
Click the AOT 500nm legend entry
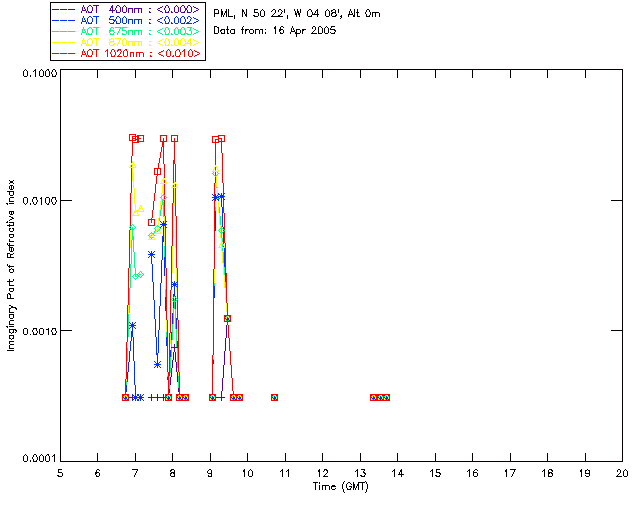coord(127,20)
